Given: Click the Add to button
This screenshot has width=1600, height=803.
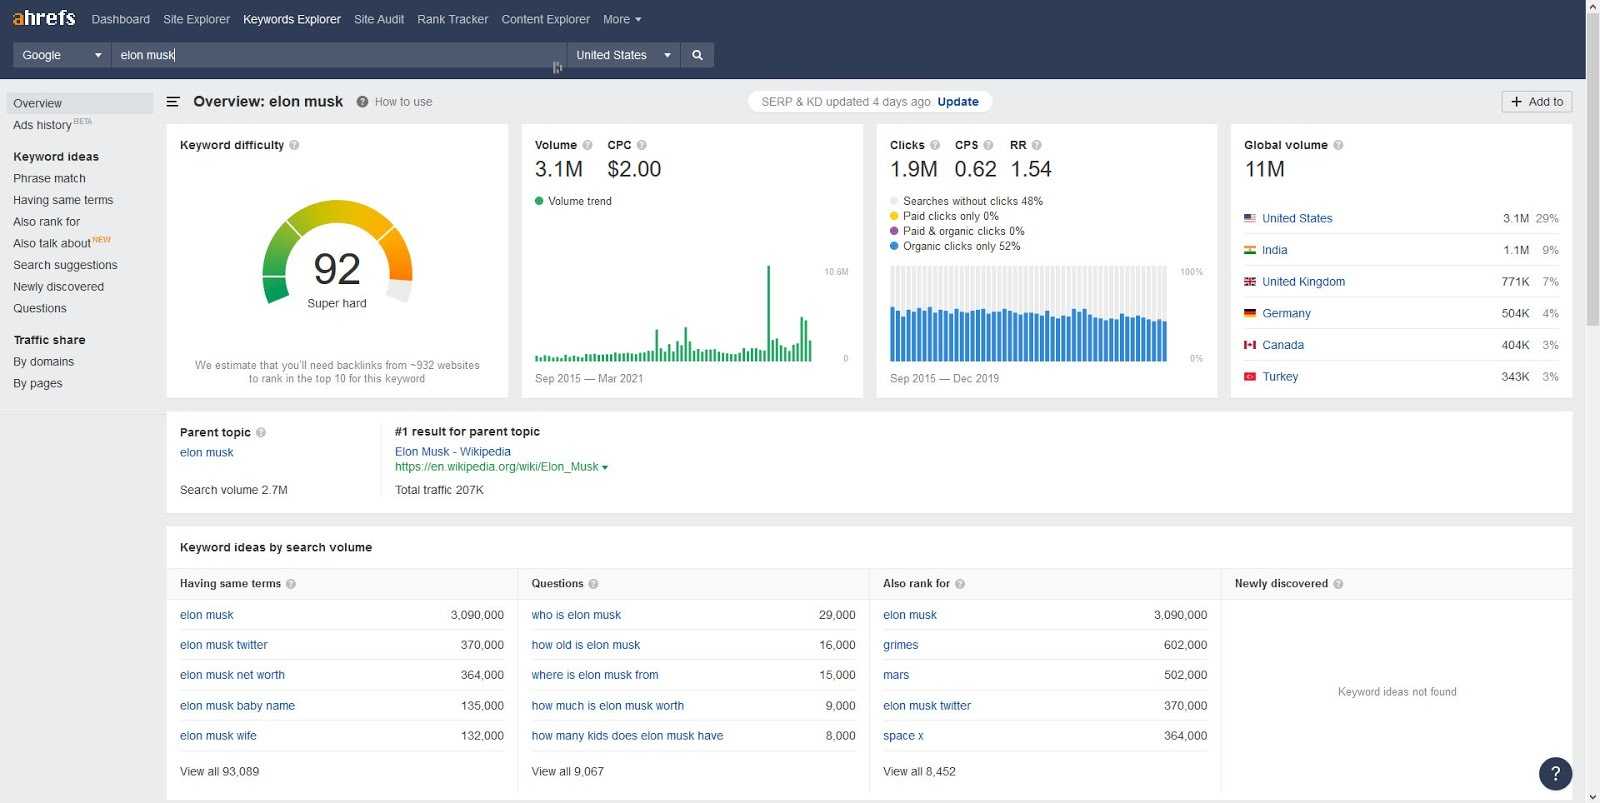Looking at the screenshot, I should coord(1537,102).
